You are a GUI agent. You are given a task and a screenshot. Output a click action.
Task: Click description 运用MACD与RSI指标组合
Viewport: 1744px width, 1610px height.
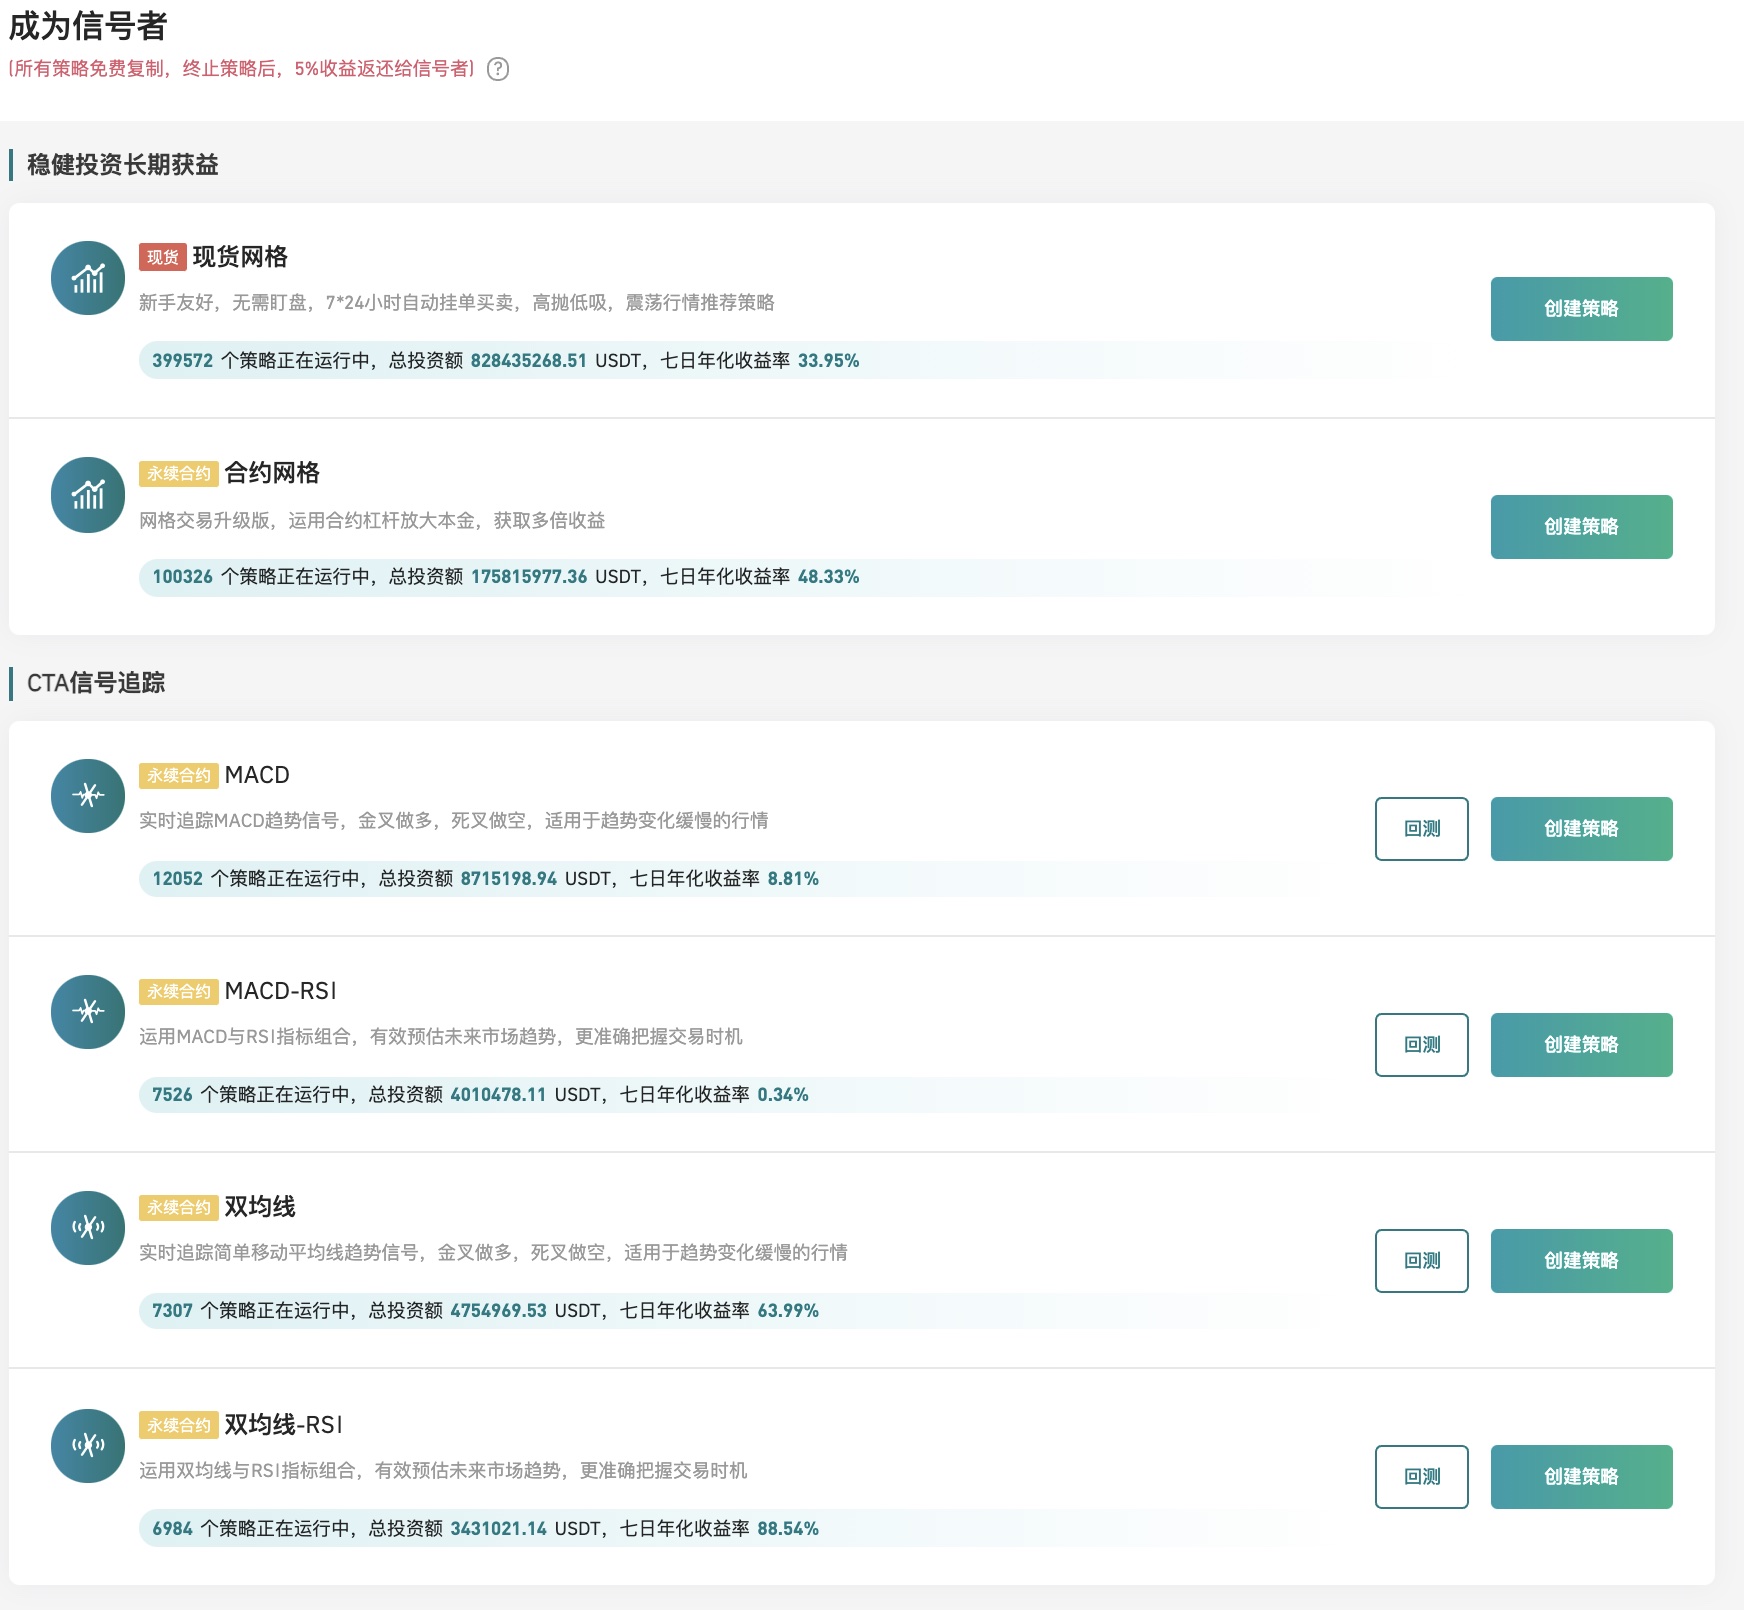(x=441, y=1037)
